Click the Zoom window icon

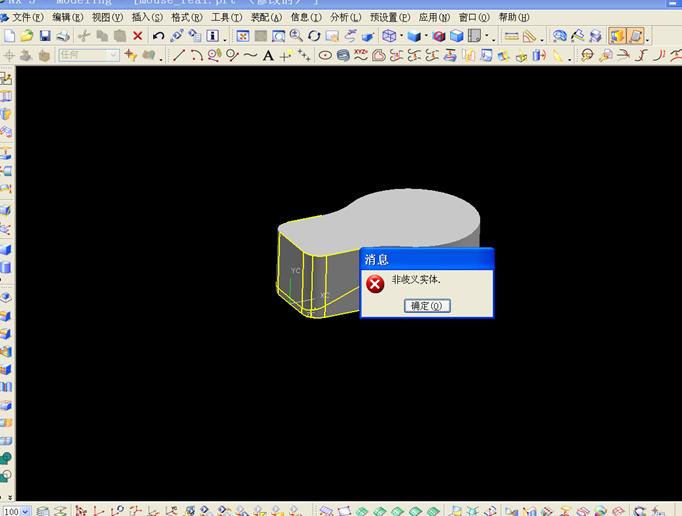pyautogui.click(x=278, y=36)
